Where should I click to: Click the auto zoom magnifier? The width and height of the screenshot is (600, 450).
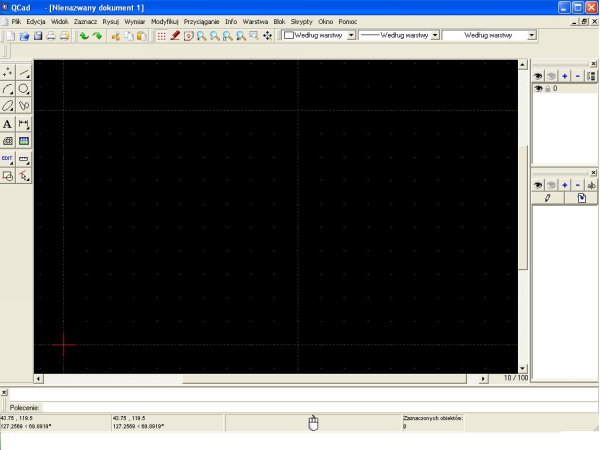[x=228, y=36]
